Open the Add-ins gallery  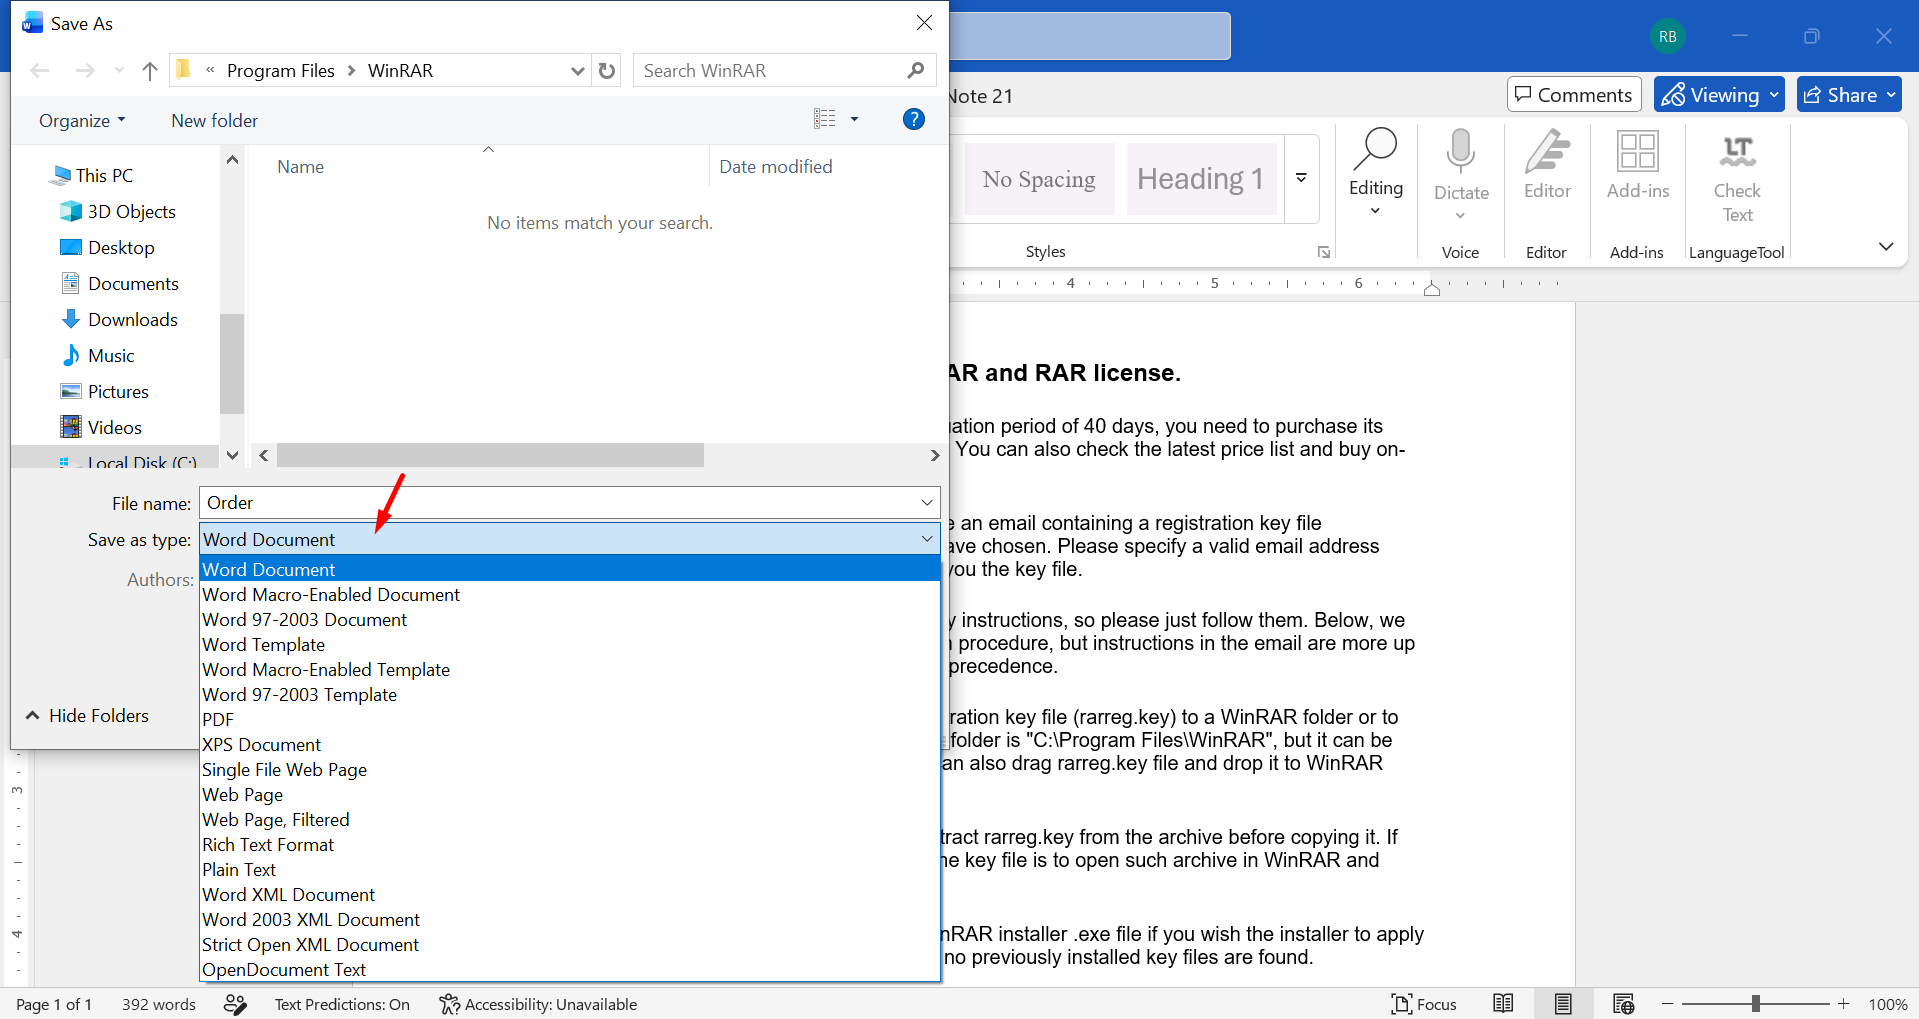point(1637,165)
